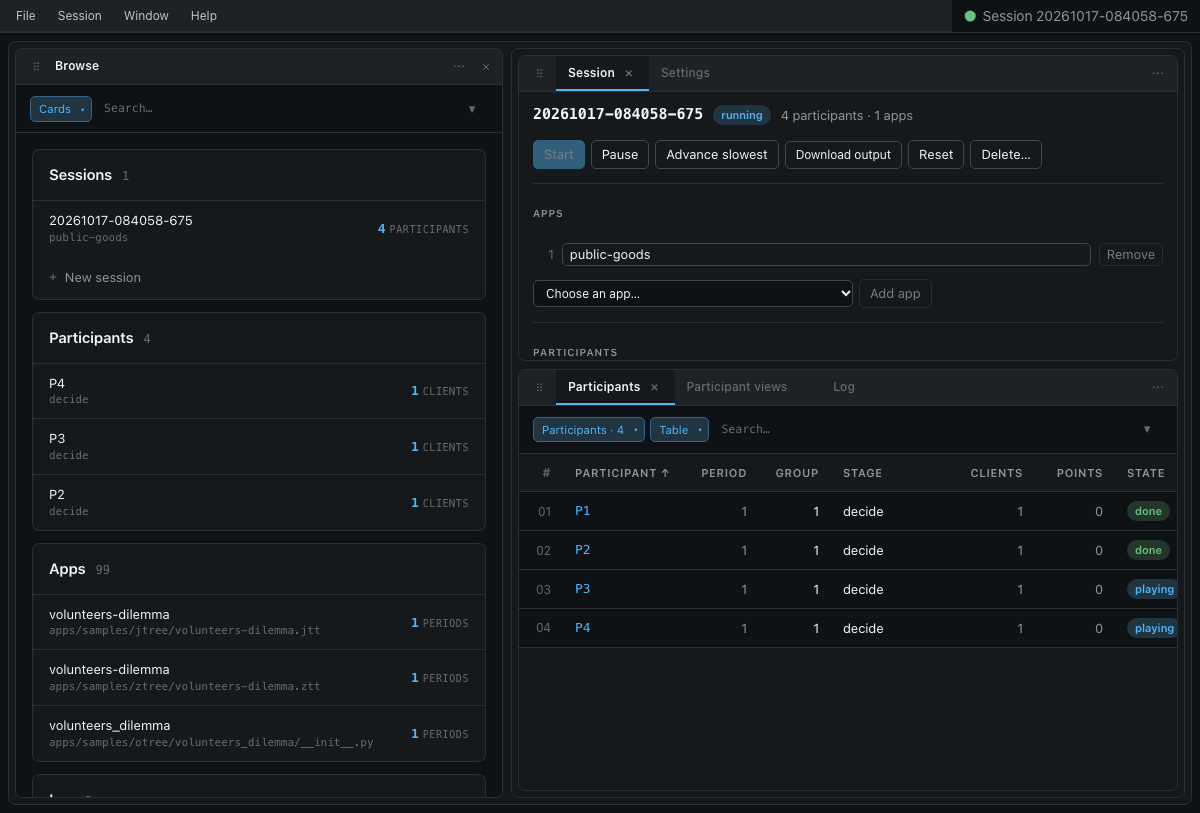This screenshot has height=813, width=1200.
Task: Click the Delete… button
Action: (1006, 154)
